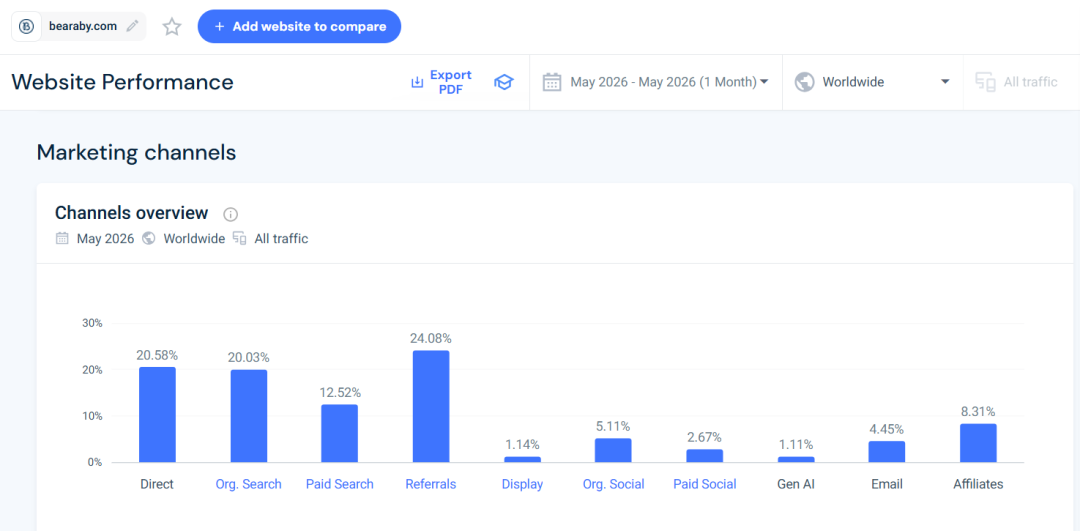Export the report as PDF
The image size is (1080, 531).
[x=441, y=82]
